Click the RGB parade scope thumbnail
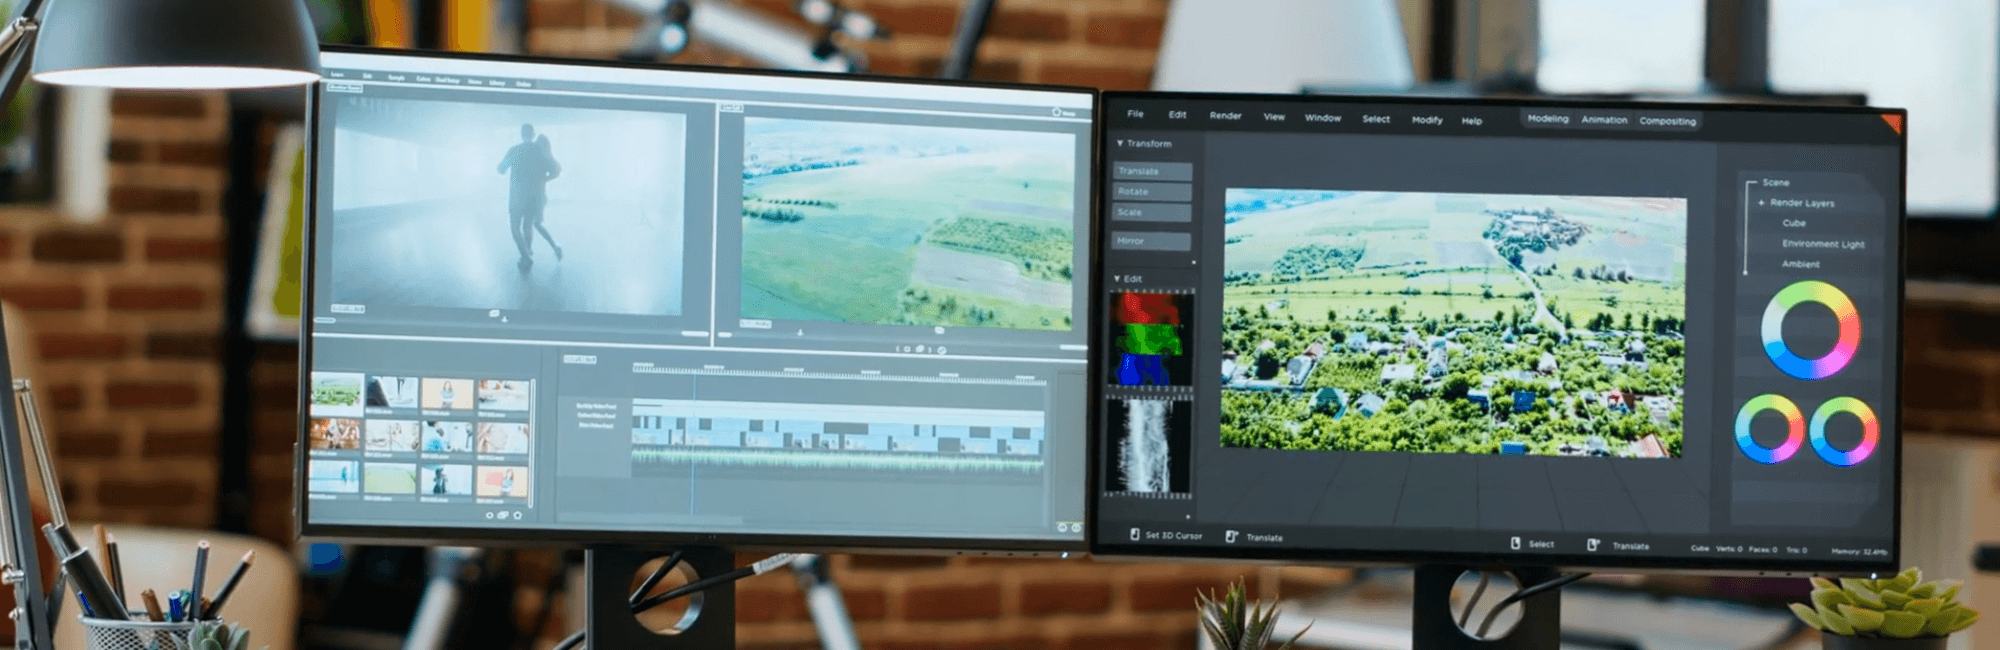The image size is (2000, 650). [x=1150, y=339]
